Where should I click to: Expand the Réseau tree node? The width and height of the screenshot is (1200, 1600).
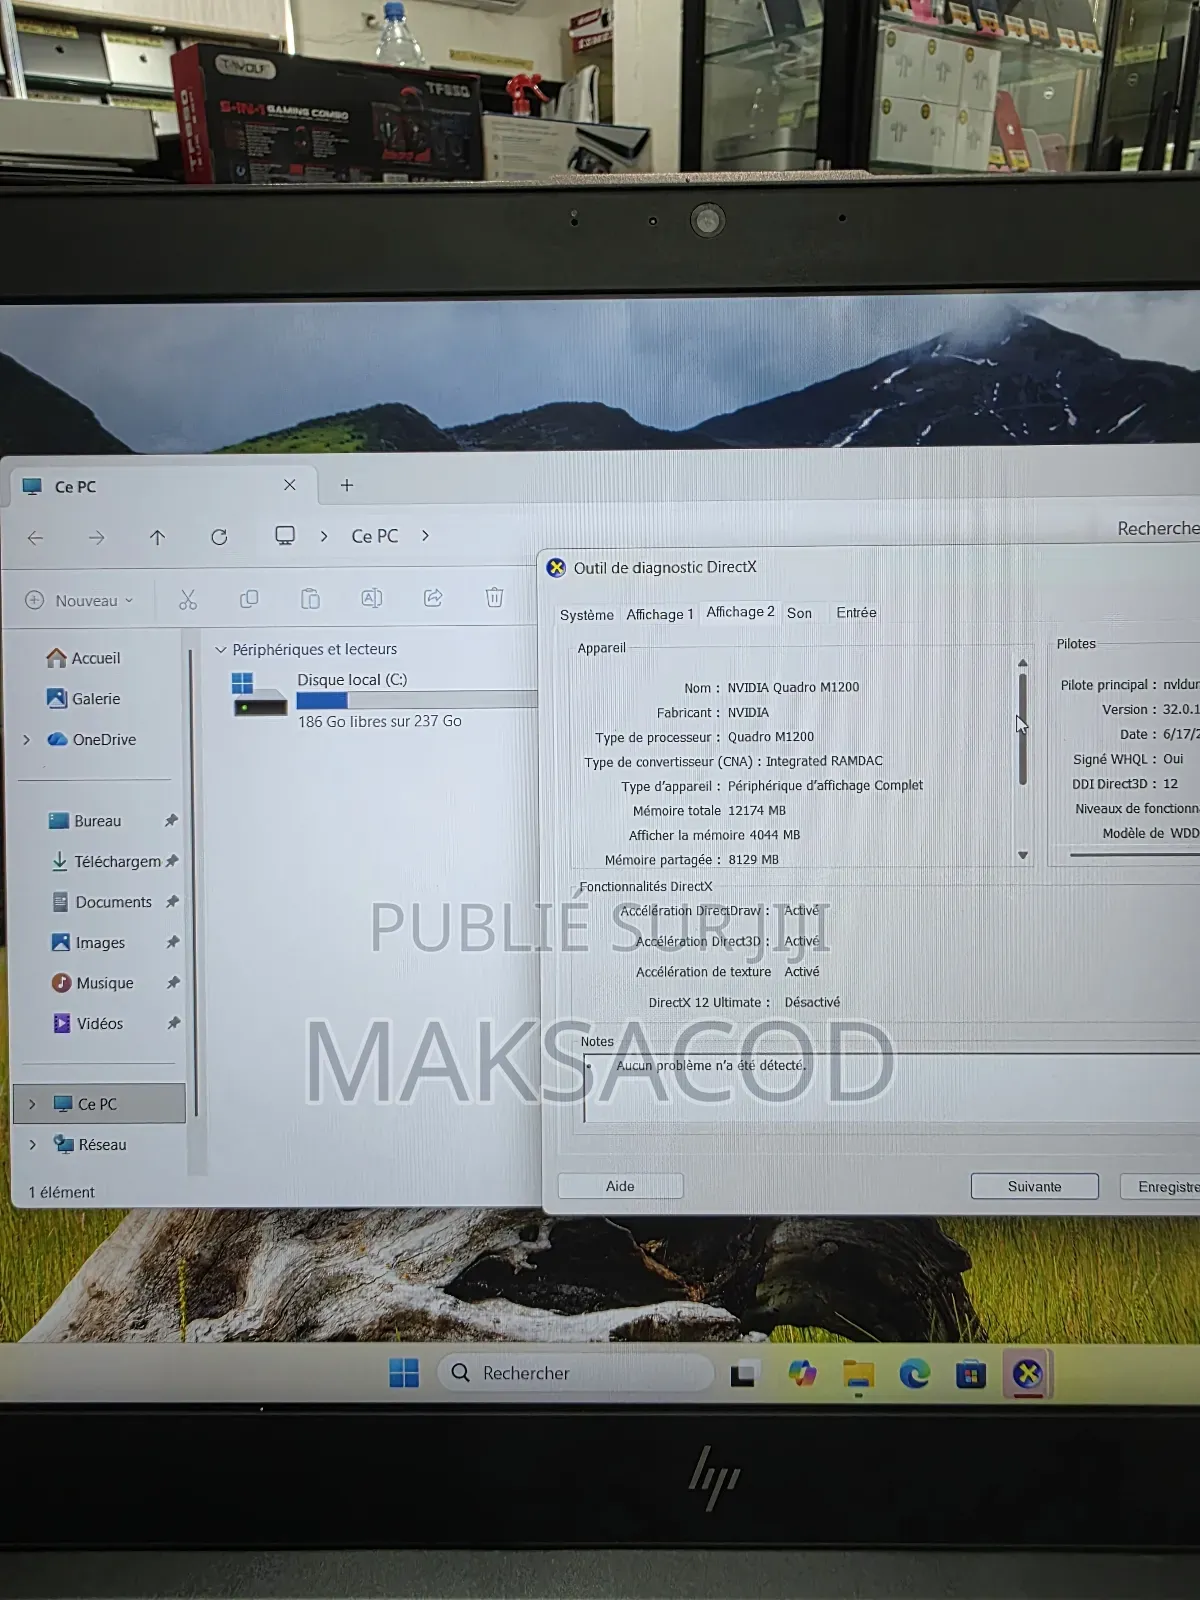point(33,1145)
